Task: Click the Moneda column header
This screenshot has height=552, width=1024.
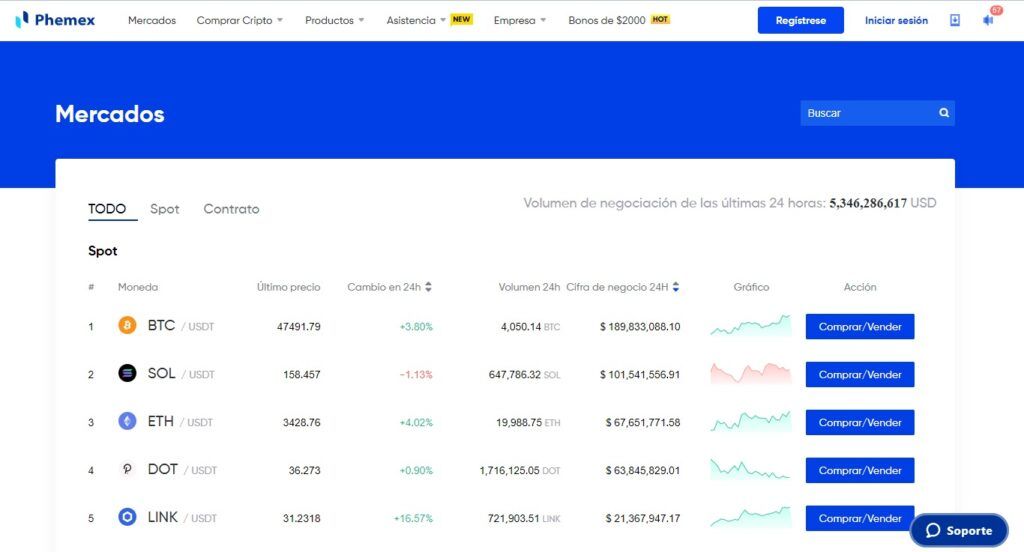Action: [138, 287]
